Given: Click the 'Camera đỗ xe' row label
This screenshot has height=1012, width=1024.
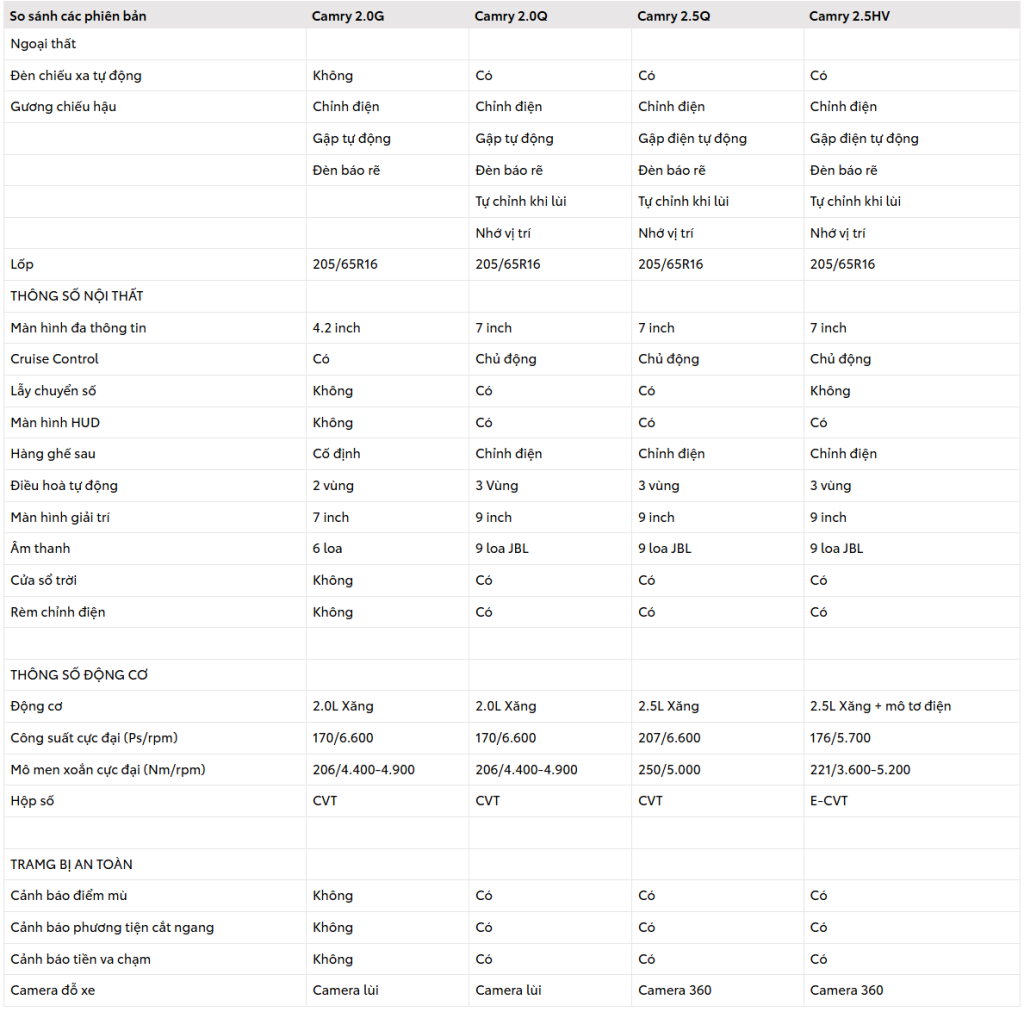Looking at the screenshot, I should pos(53,990).
